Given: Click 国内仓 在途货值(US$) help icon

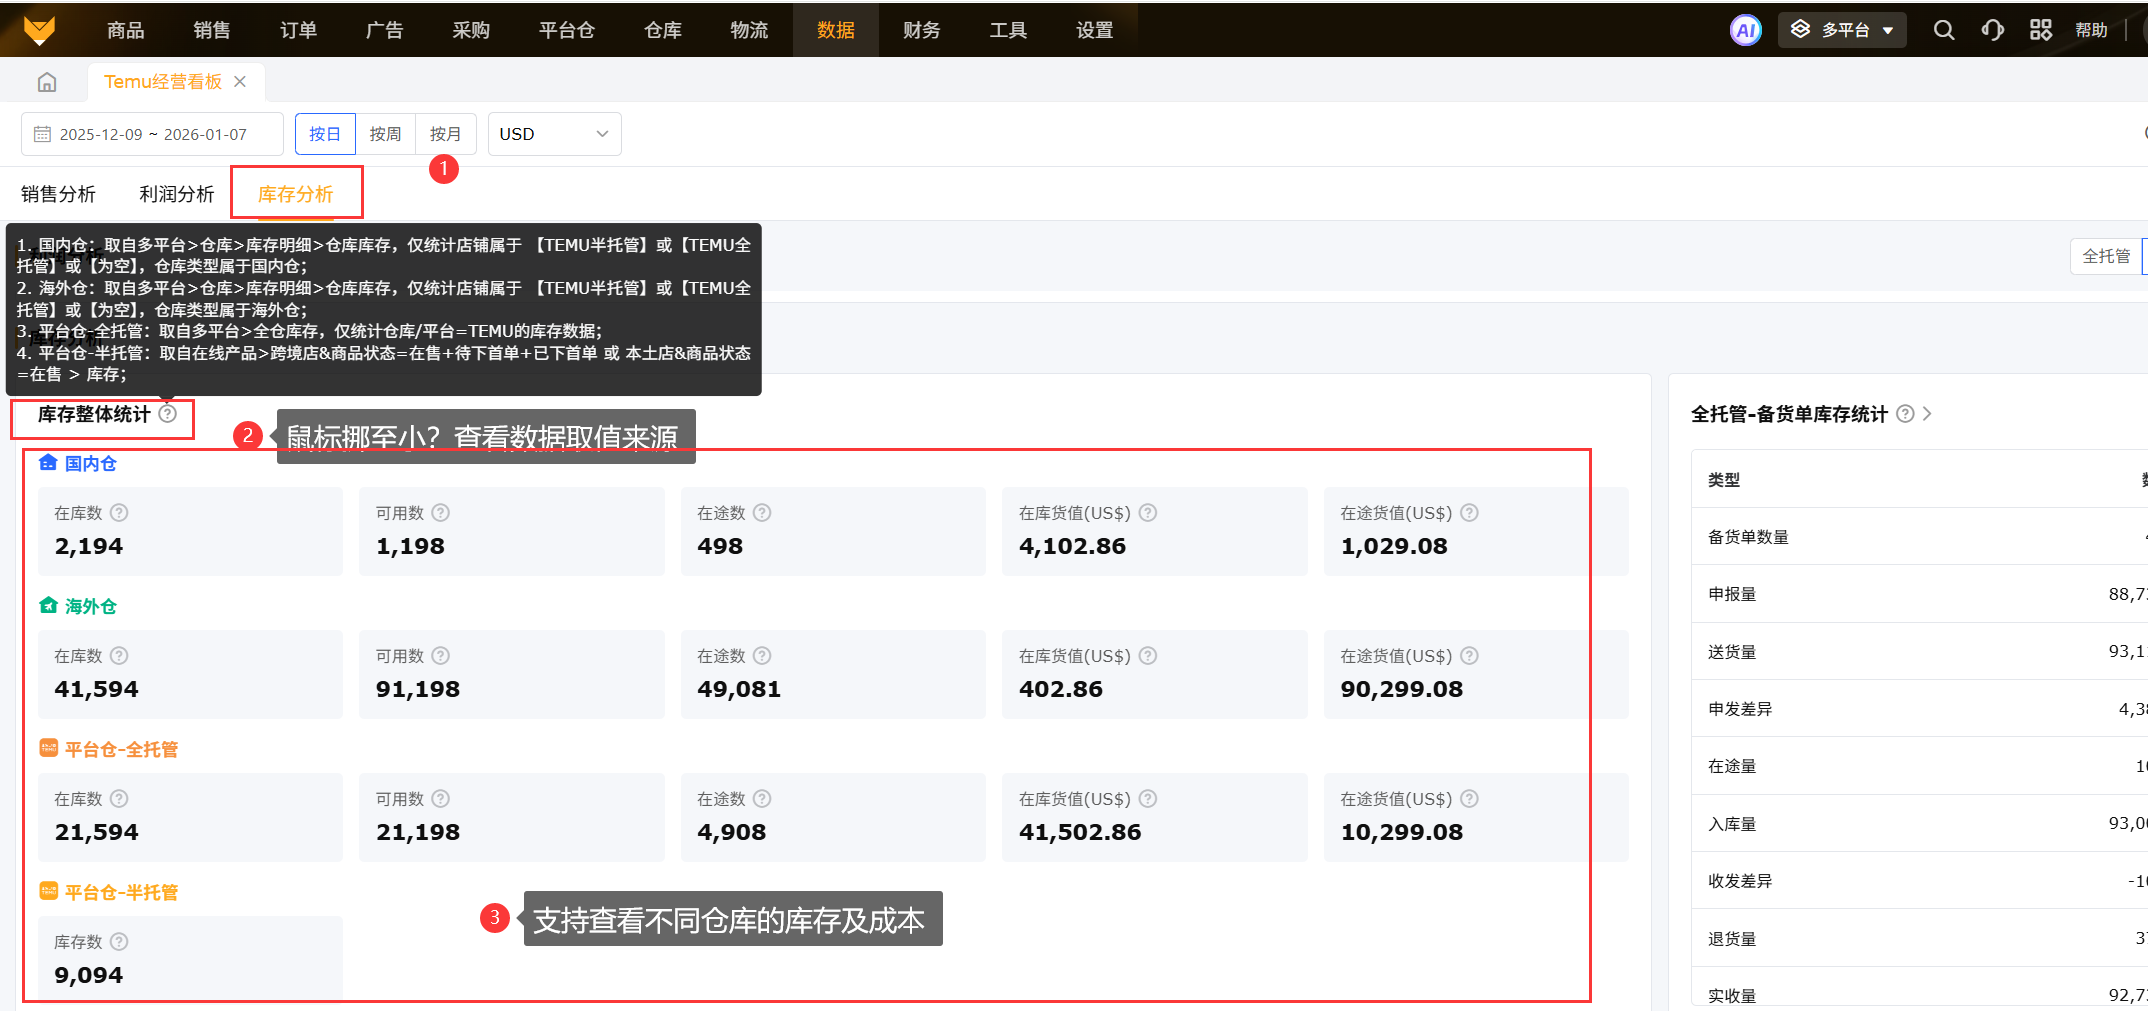Looking at the screenshot, I should 1469,512.
